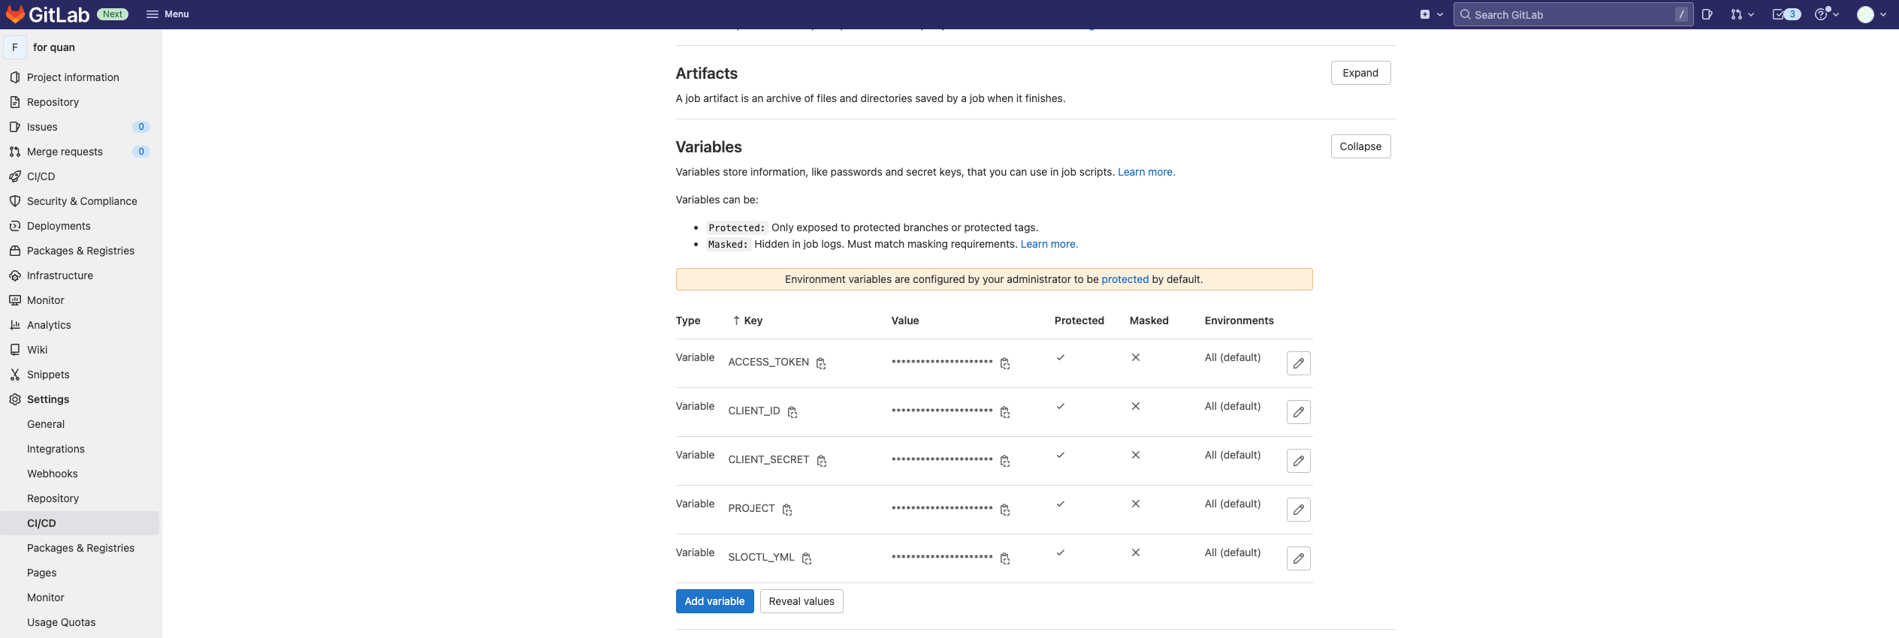Open the To-Do list with 3 items
The height and width of the screenshot is (638, 1899).
coord(1785,14)
